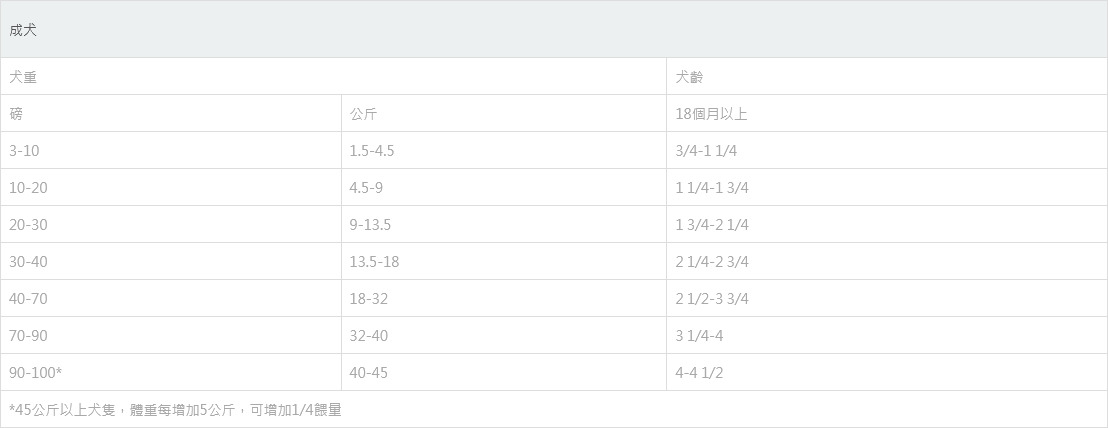The width and height of the screenshot is (1108, 428).
Task: Click the 磅 sub-header cell
Action: point(16,114)
